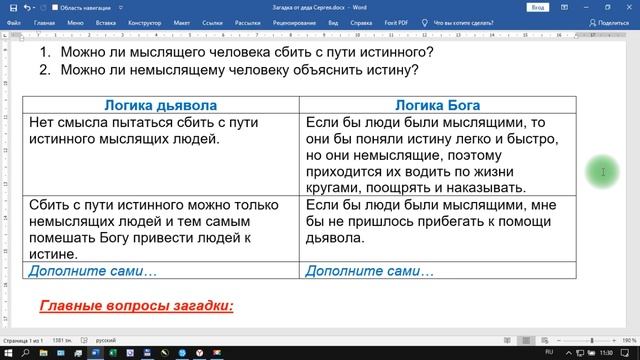Click the zoom out minus button

pos(559,340)
